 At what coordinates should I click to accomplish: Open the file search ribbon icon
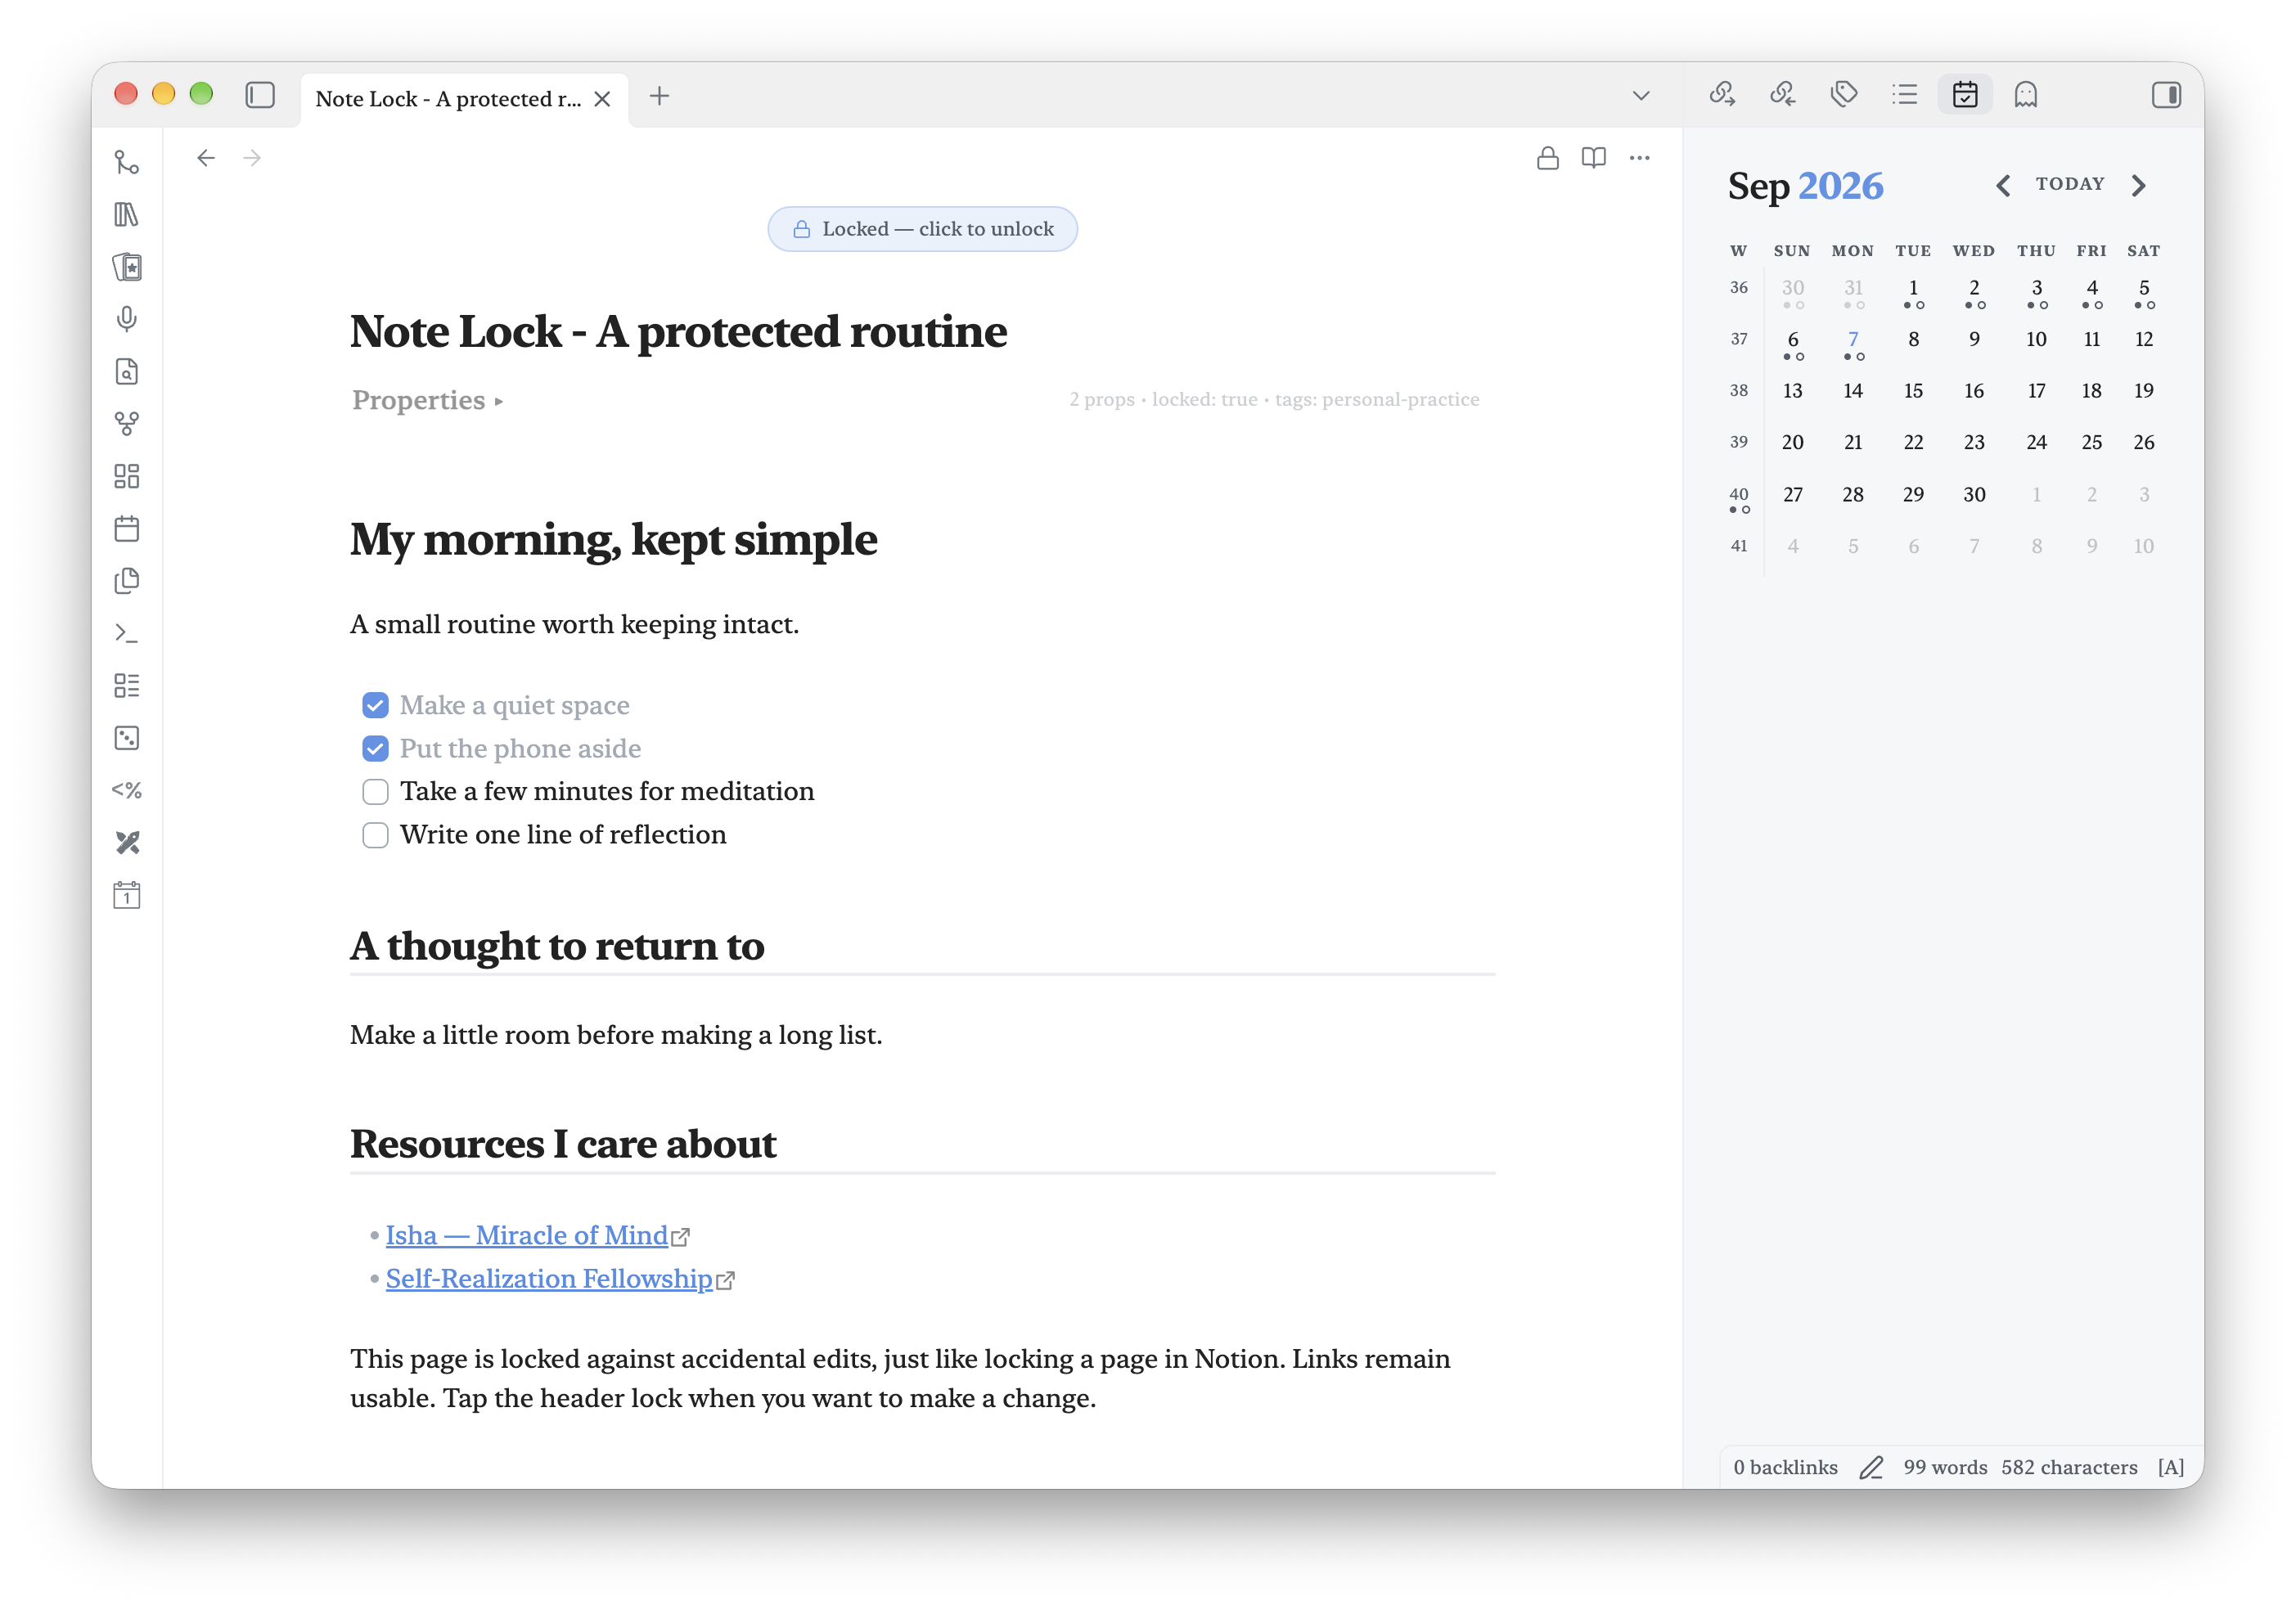point(127,371)
